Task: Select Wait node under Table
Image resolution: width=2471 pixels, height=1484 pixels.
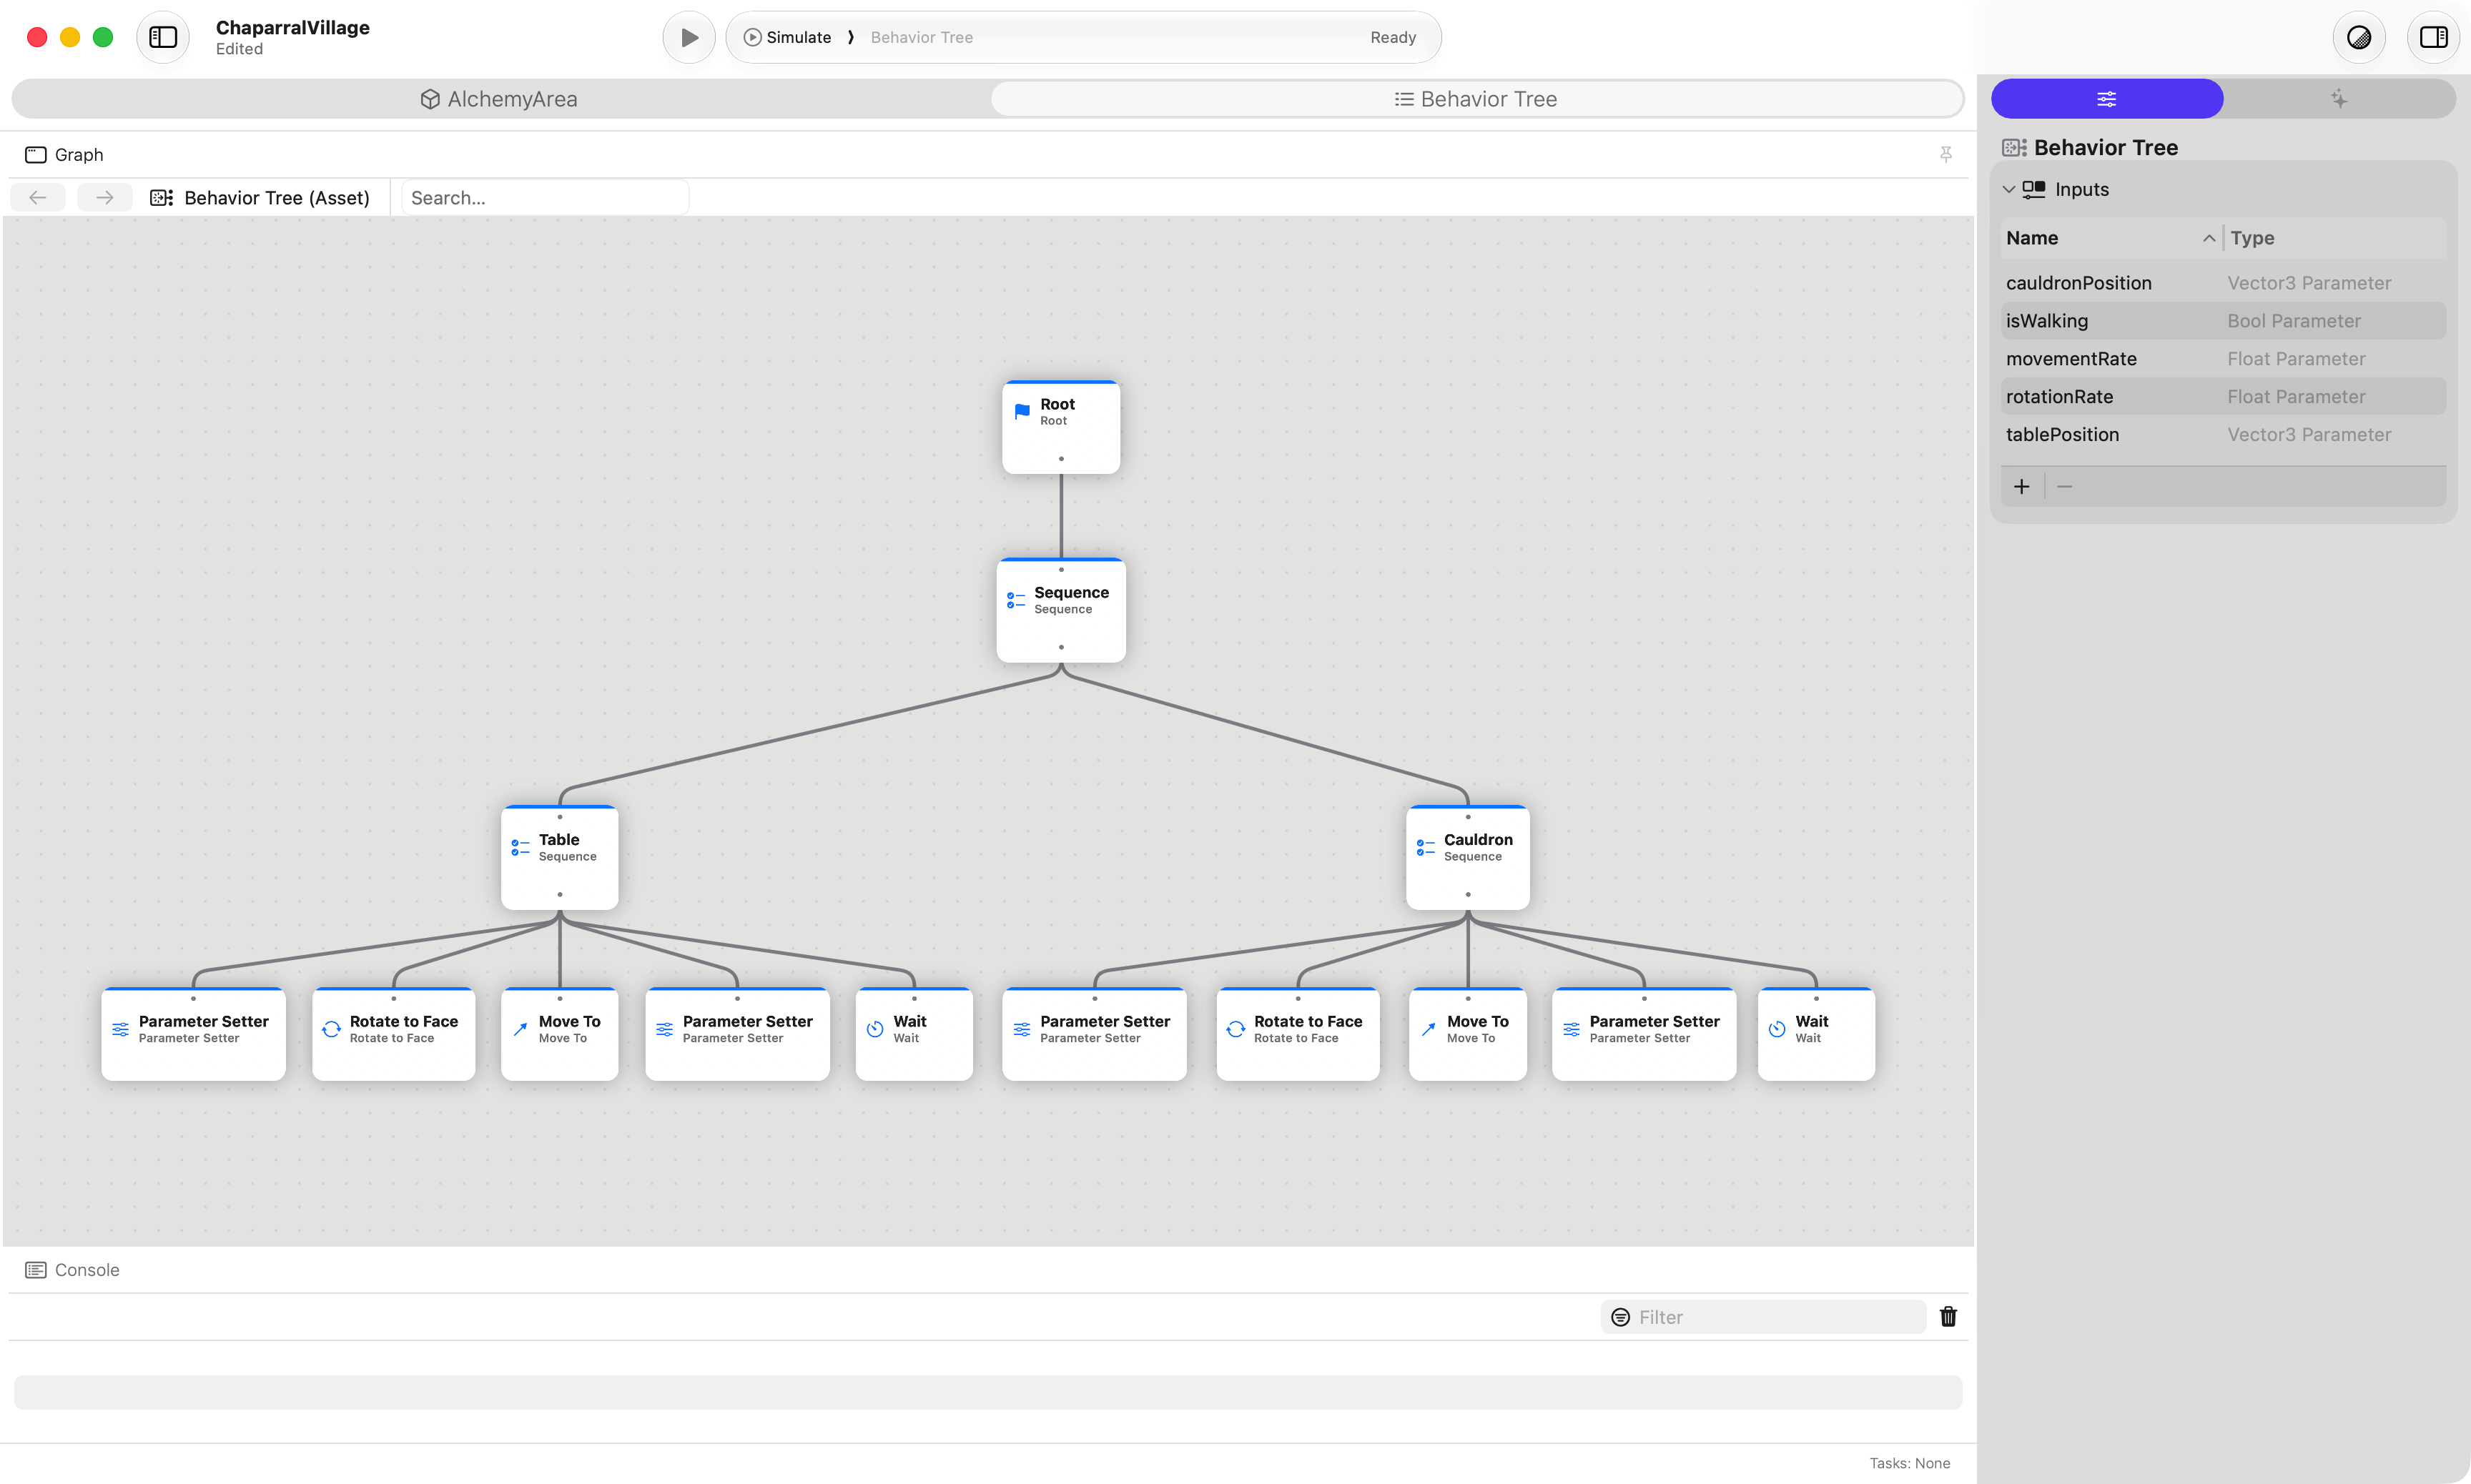Action: 914,1034
